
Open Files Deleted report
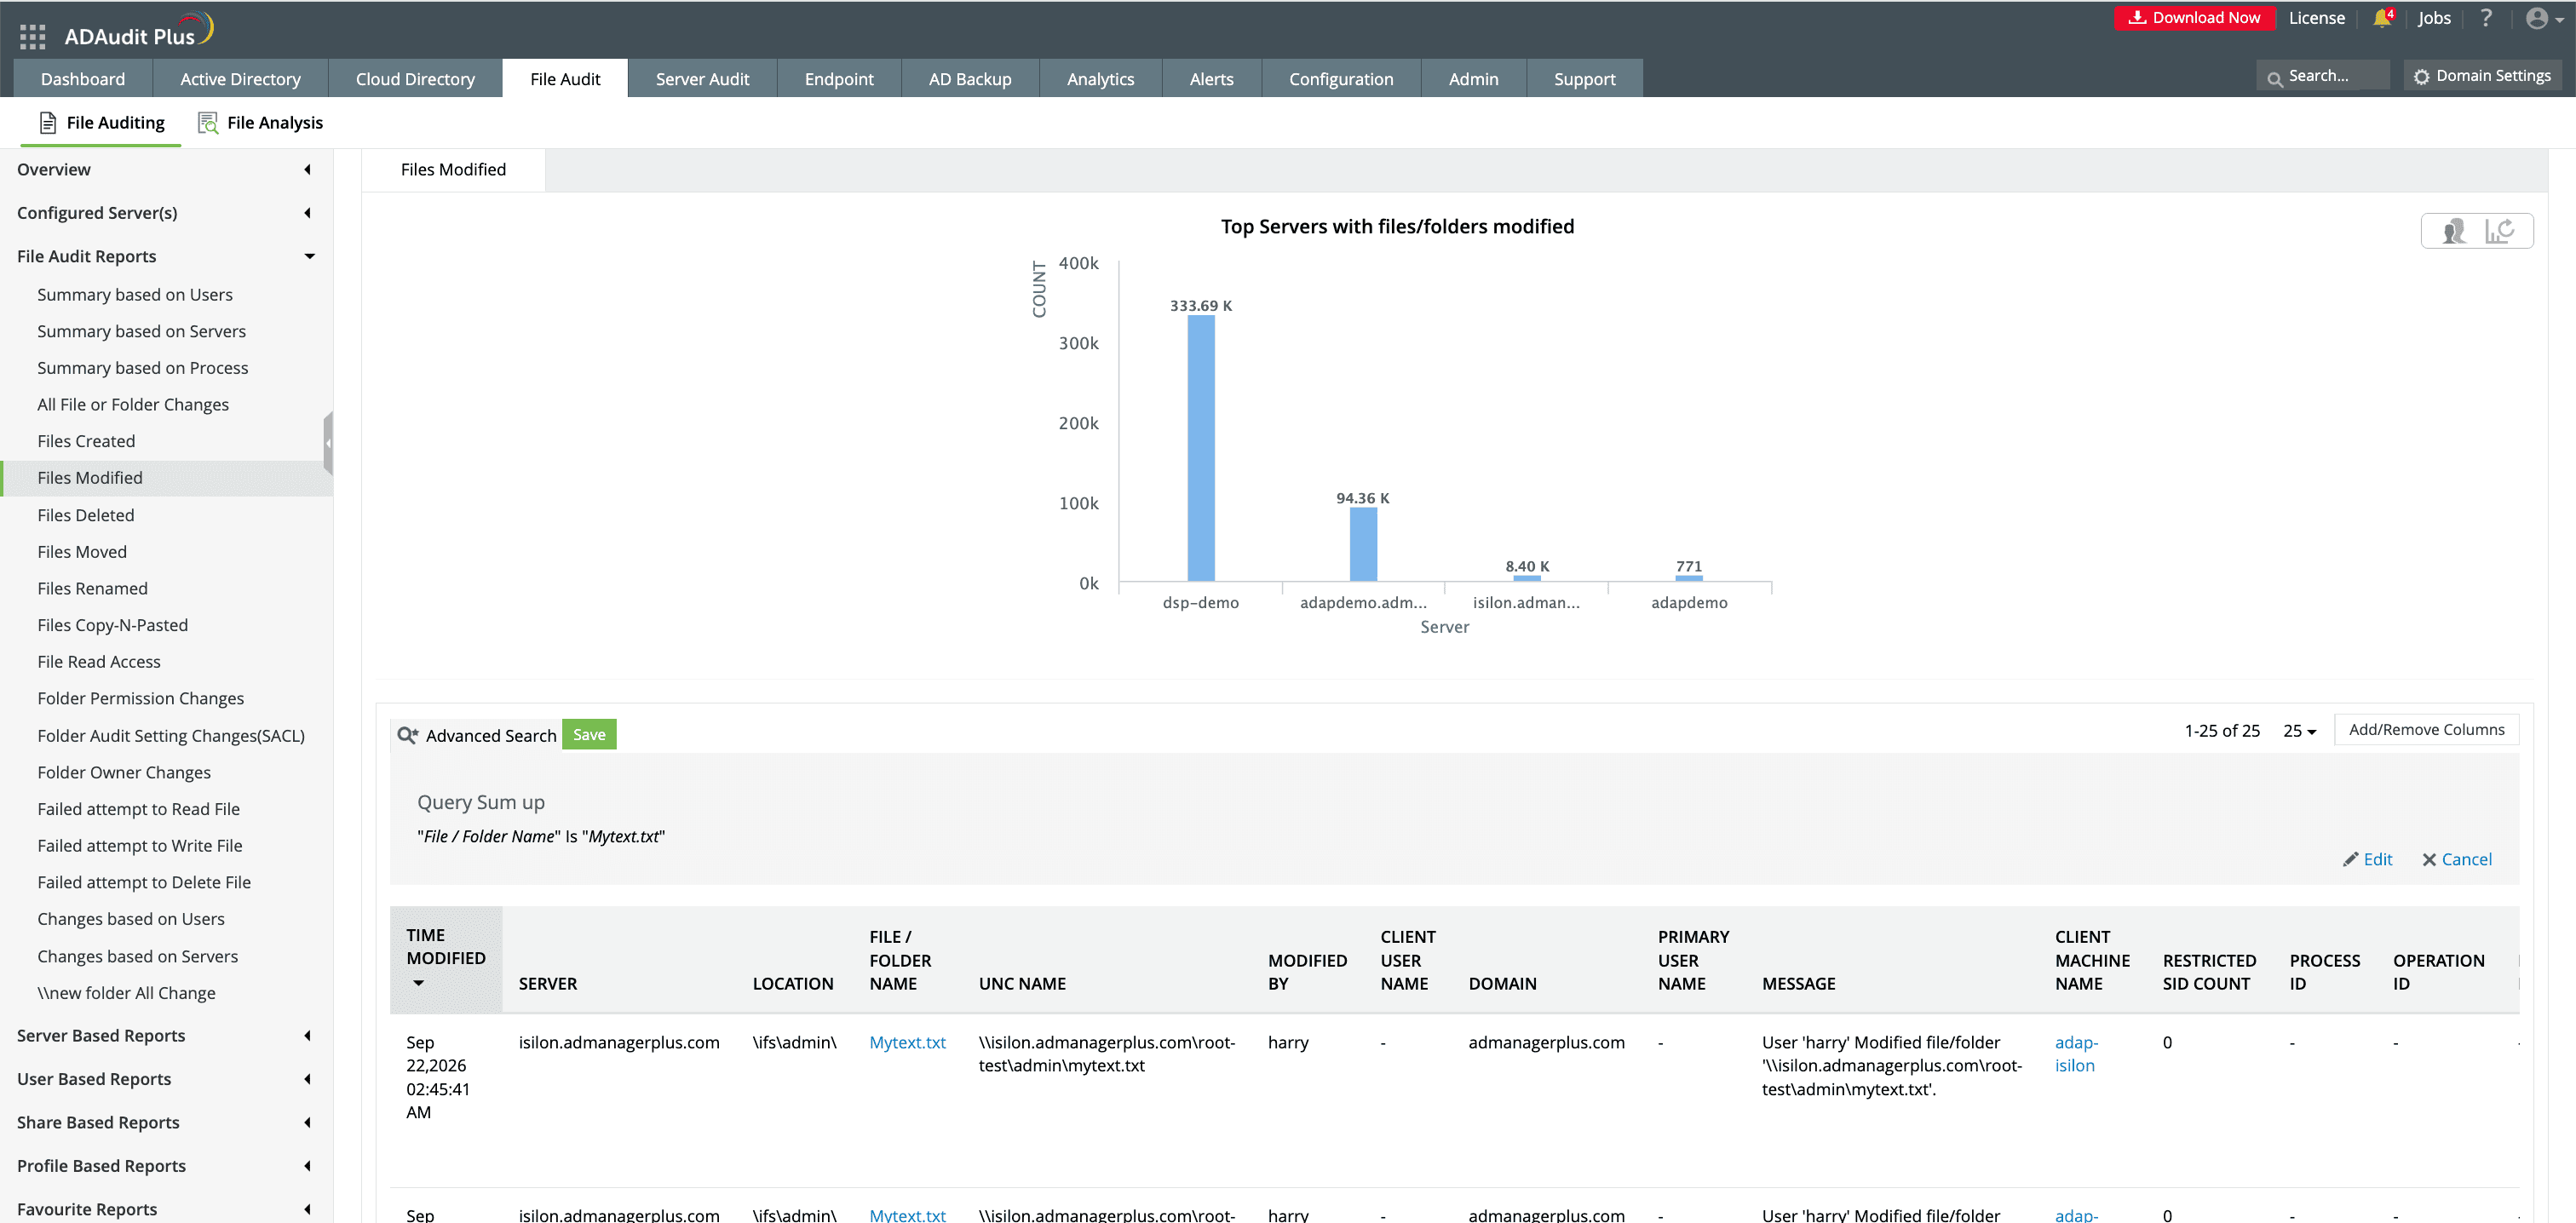(85, 515)
